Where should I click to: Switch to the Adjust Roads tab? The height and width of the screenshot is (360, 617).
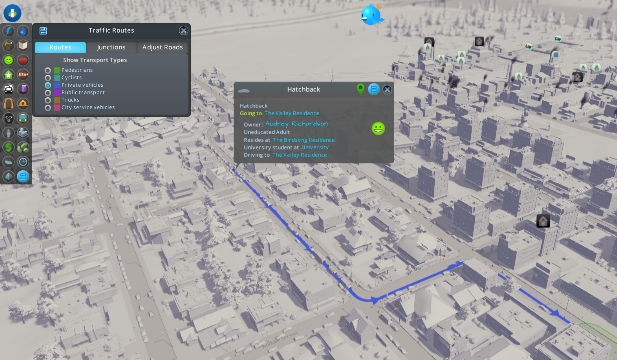coord(163,47)
